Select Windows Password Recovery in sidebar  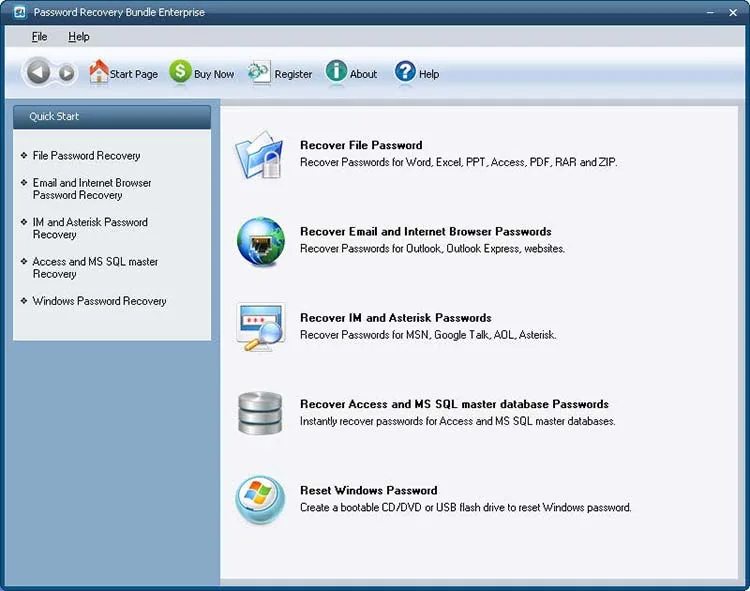(99, 301)
